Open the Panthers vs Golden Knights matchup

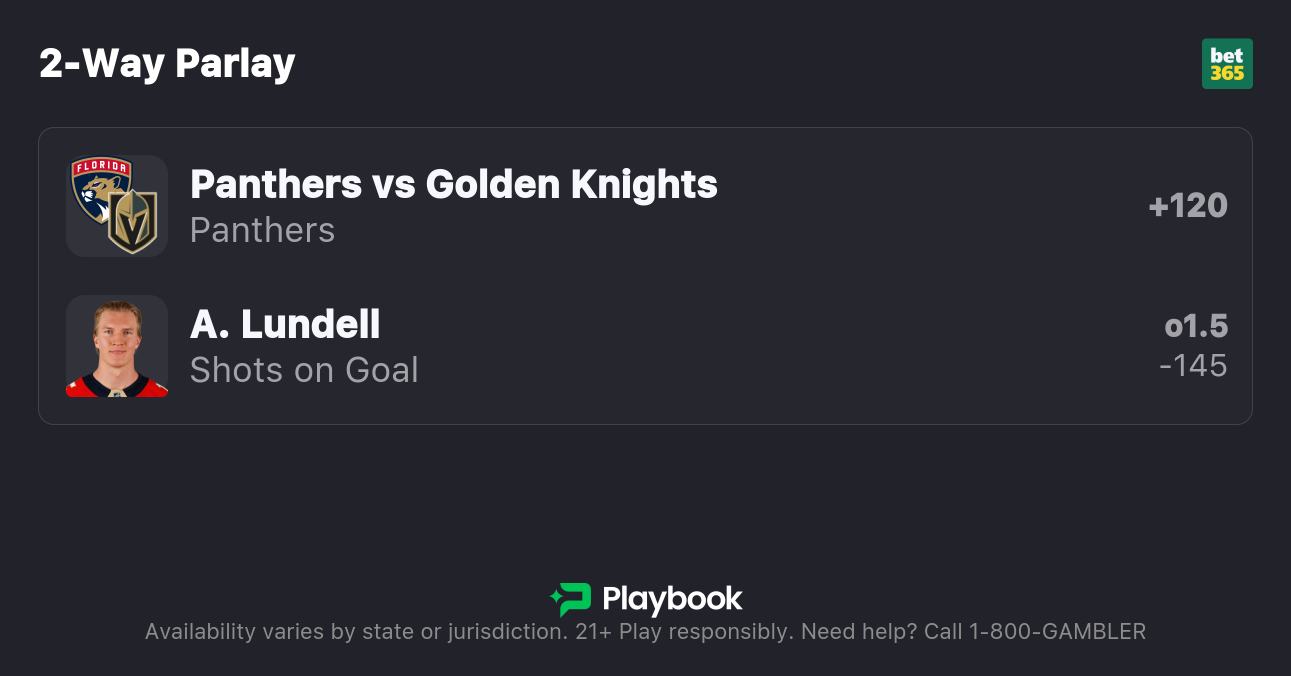coord(453,184)
